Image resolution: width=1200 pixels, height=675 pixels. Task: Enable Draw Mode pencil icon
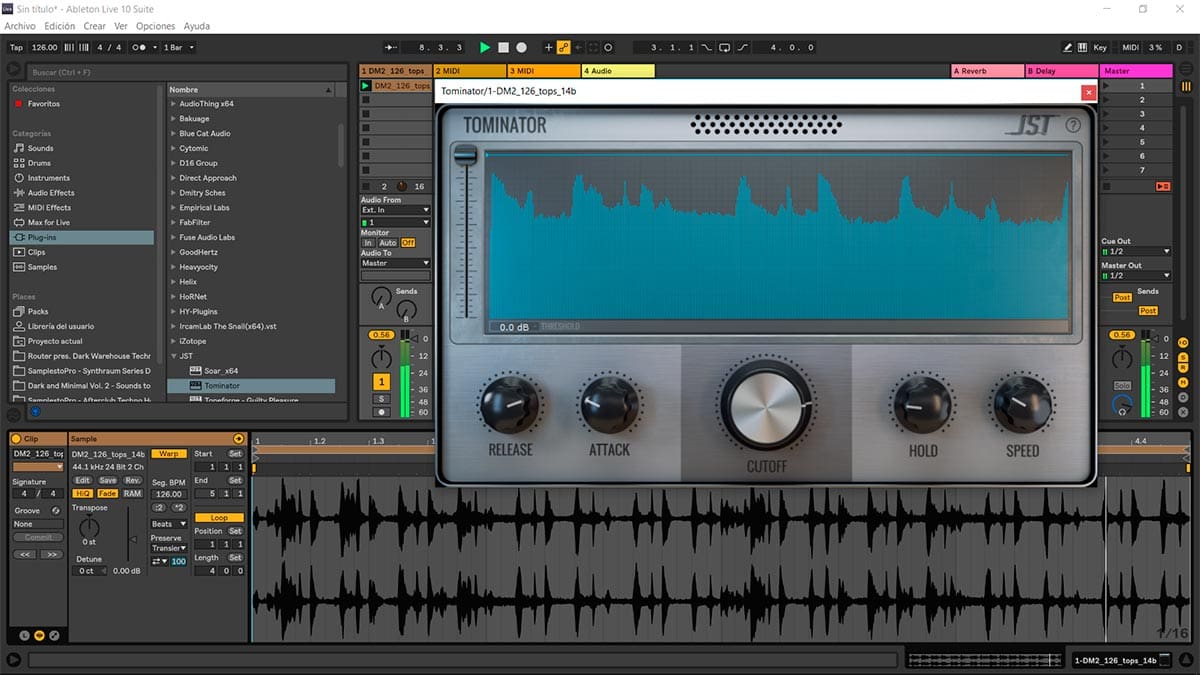[x=1068, y=47]
